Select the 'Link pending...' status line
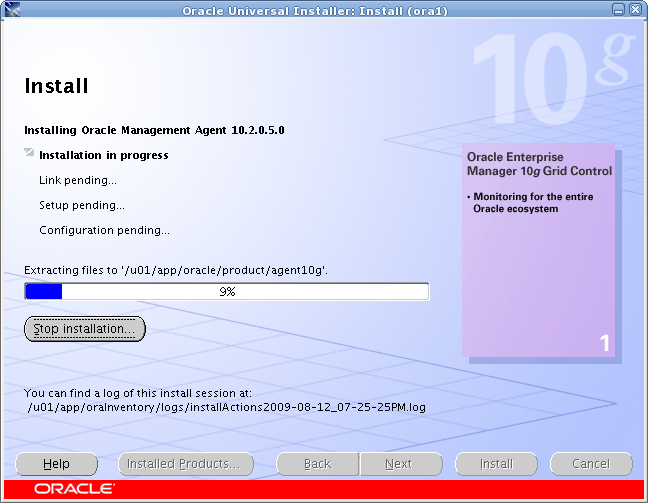 click(78, 180)
